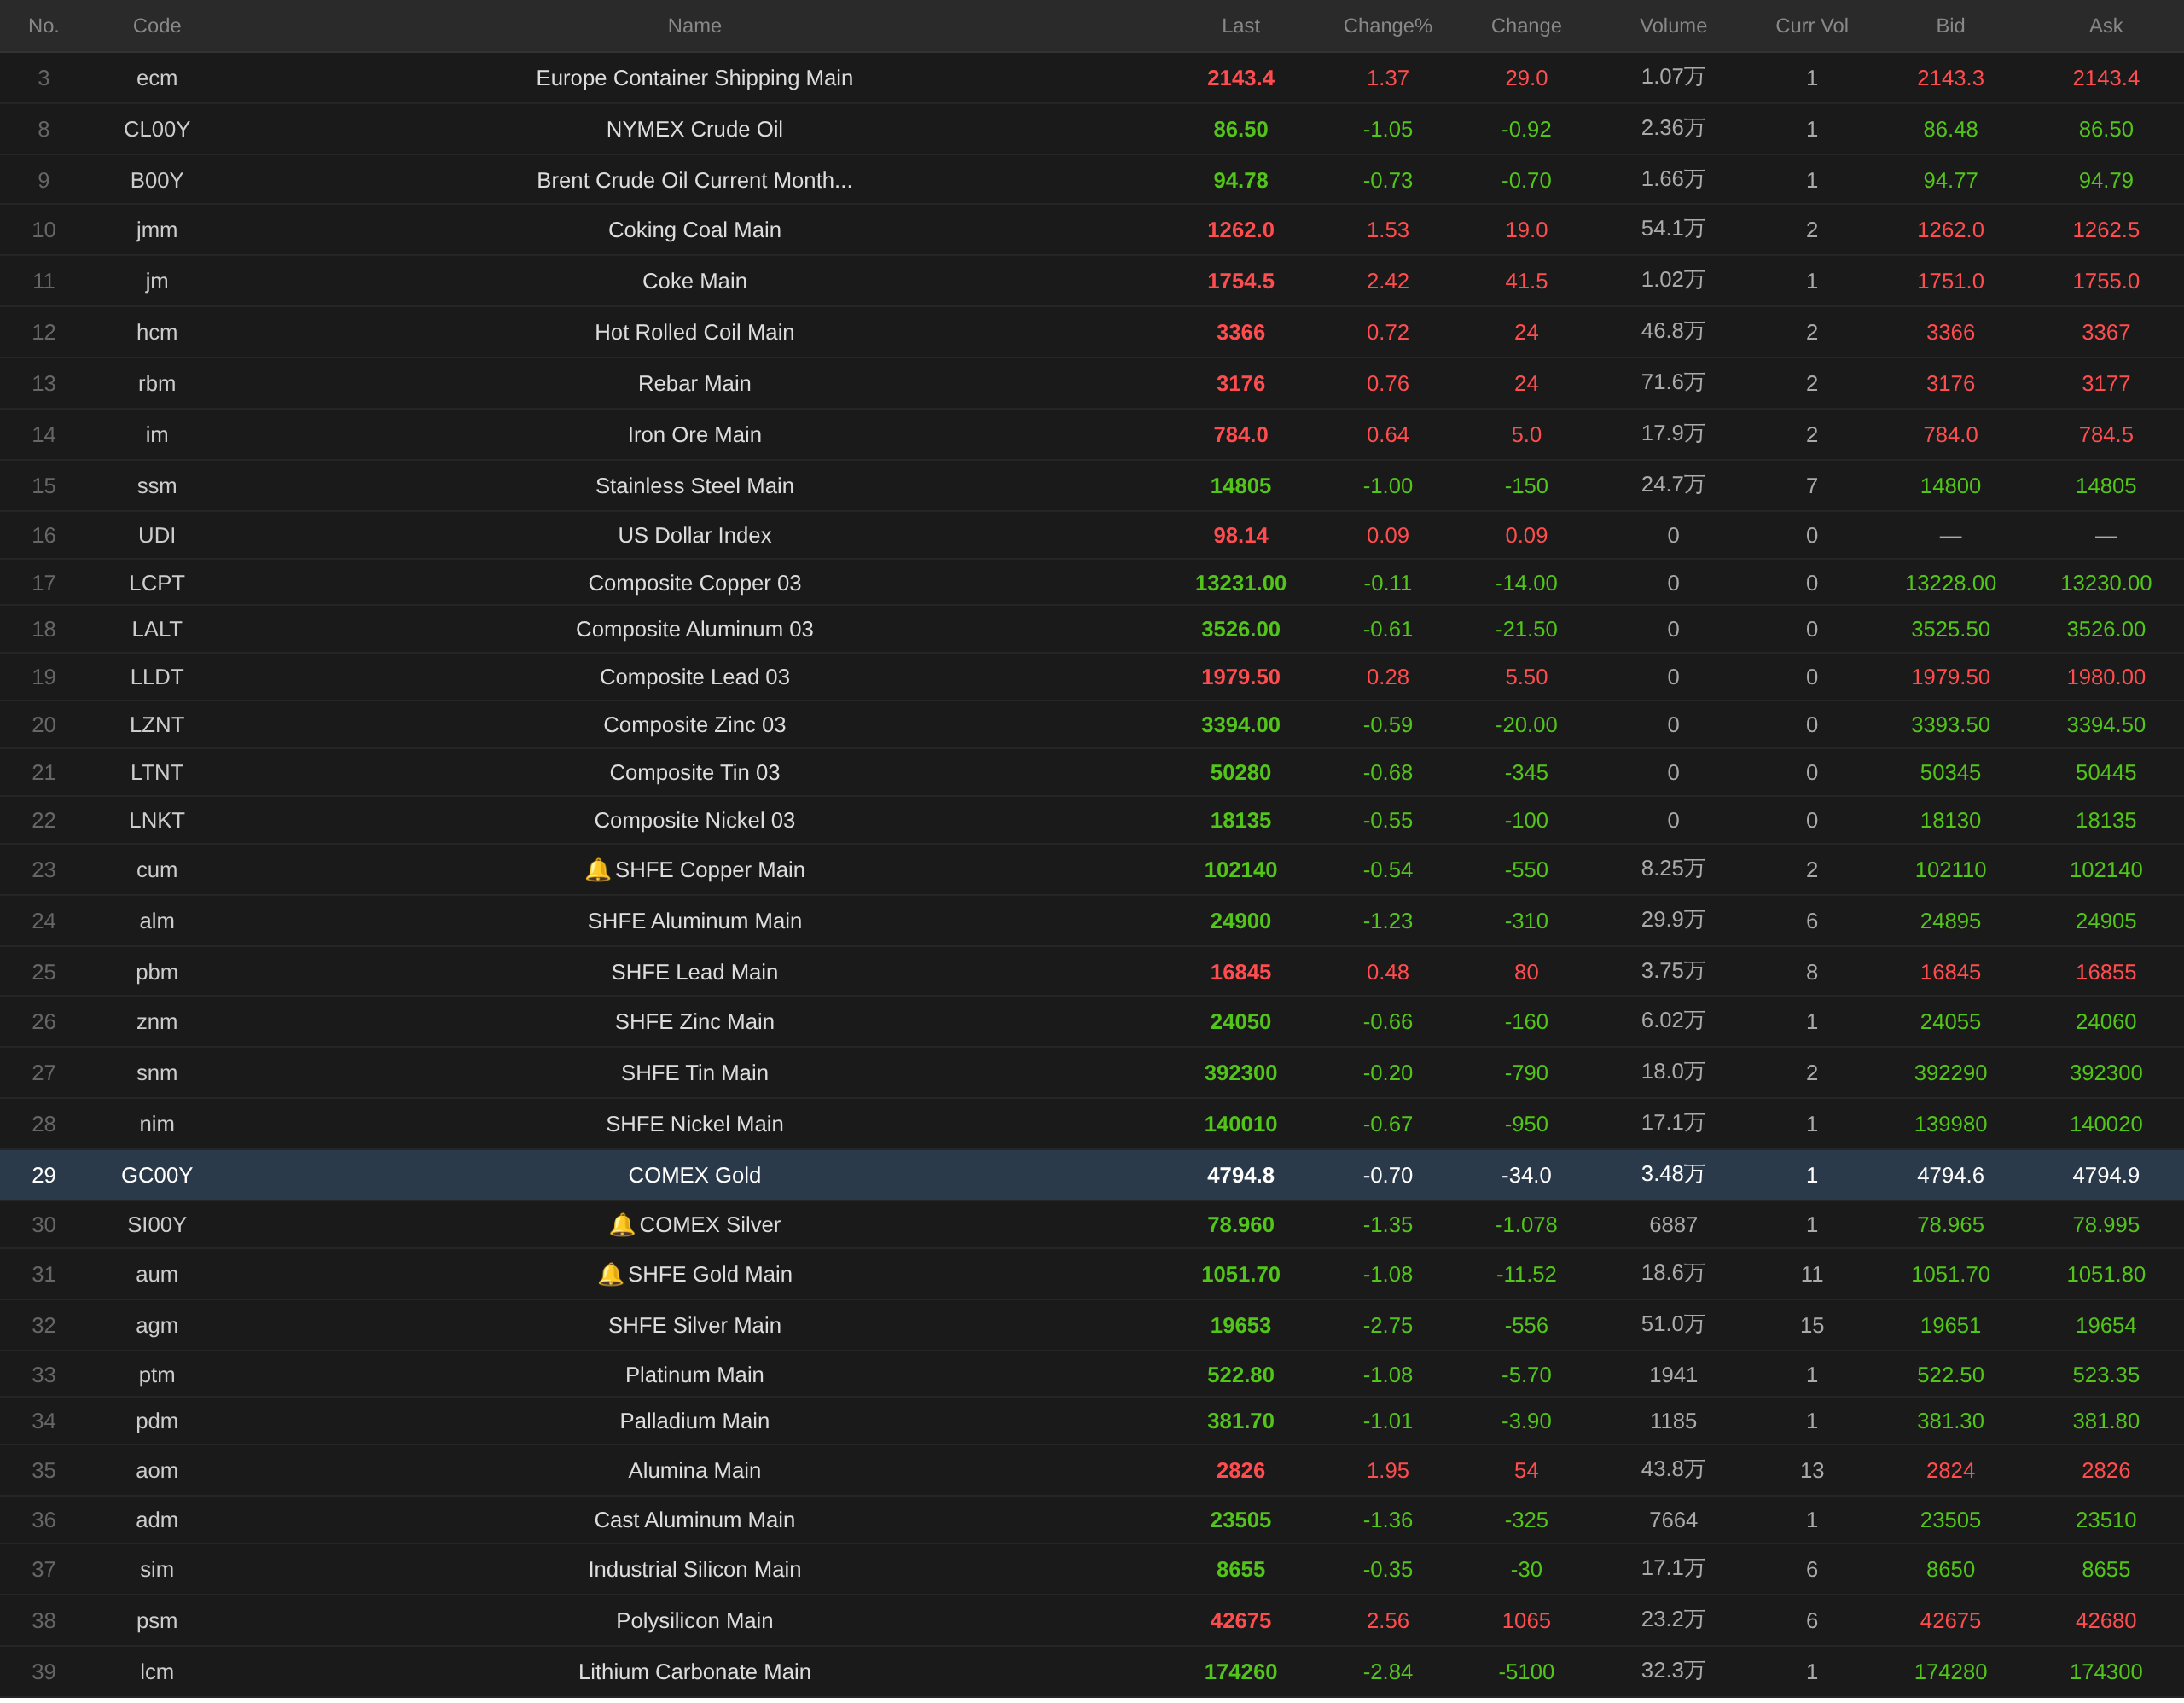Click the Bid column header
This screenshot has width=2184, height=1703.
[1950, 26]
